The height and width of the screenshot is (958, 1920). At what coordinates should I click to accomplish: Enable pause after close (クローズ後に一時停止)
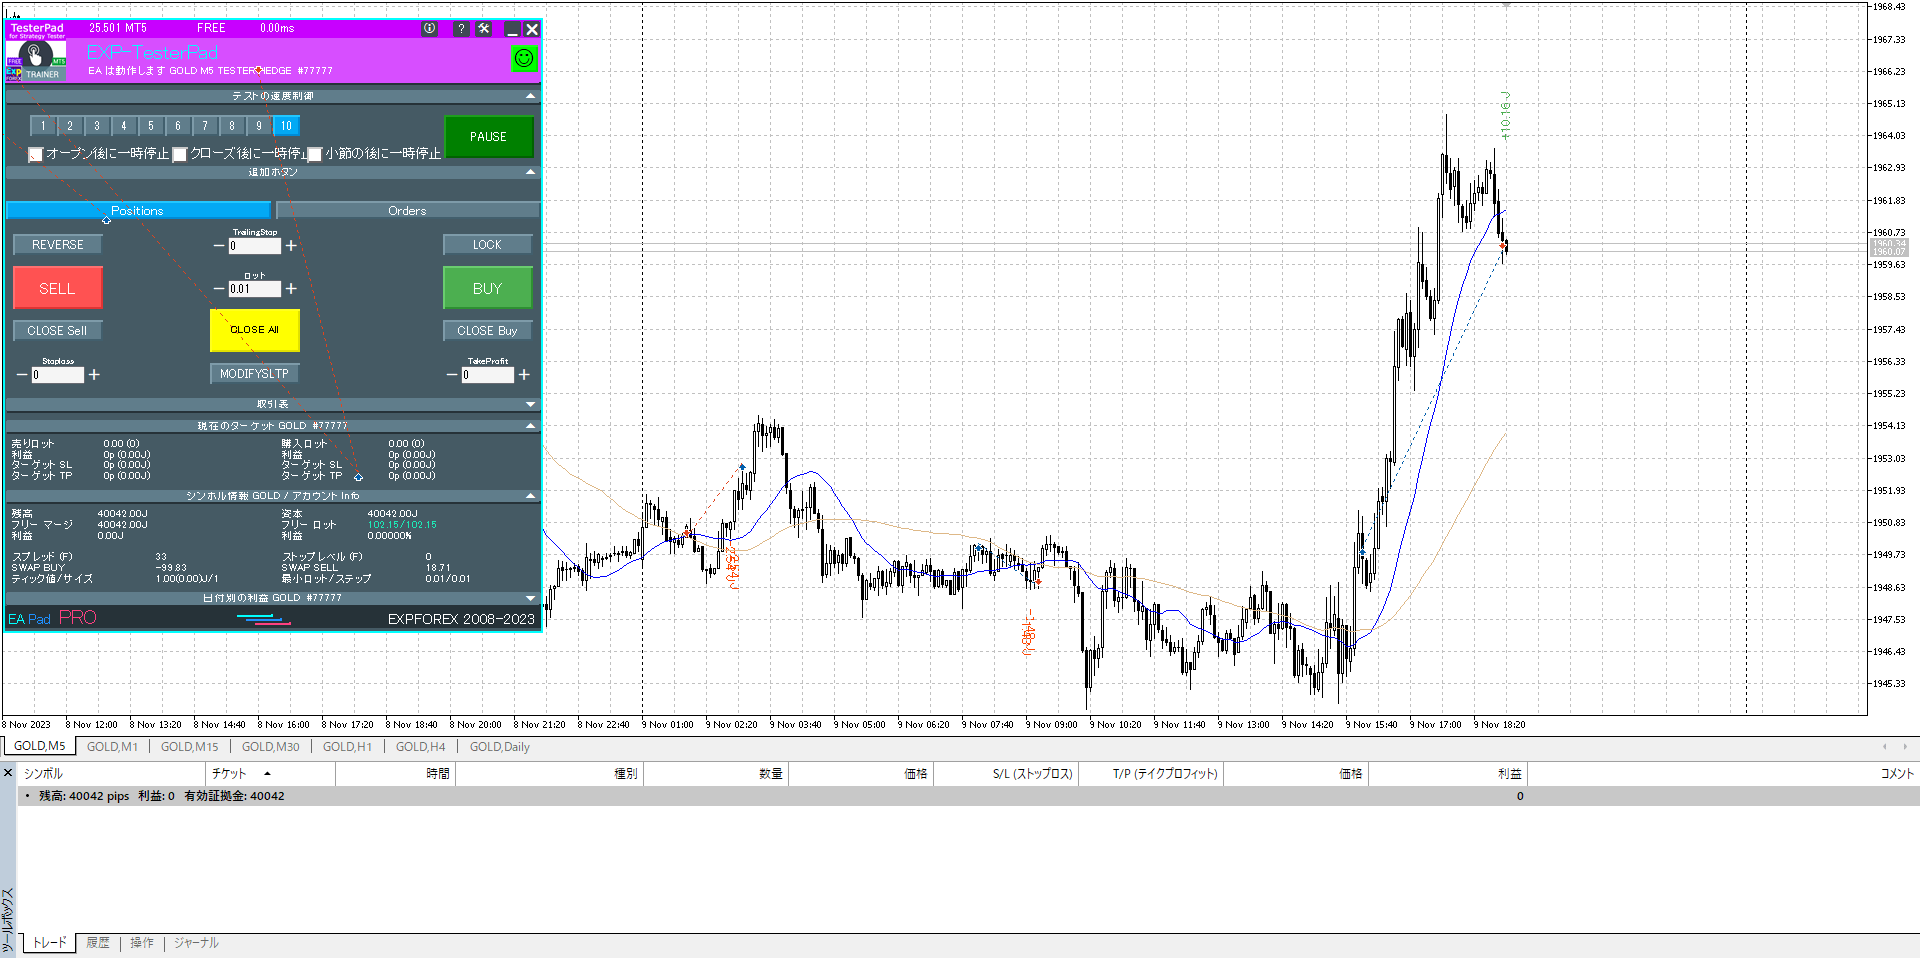tap(180, 154)
